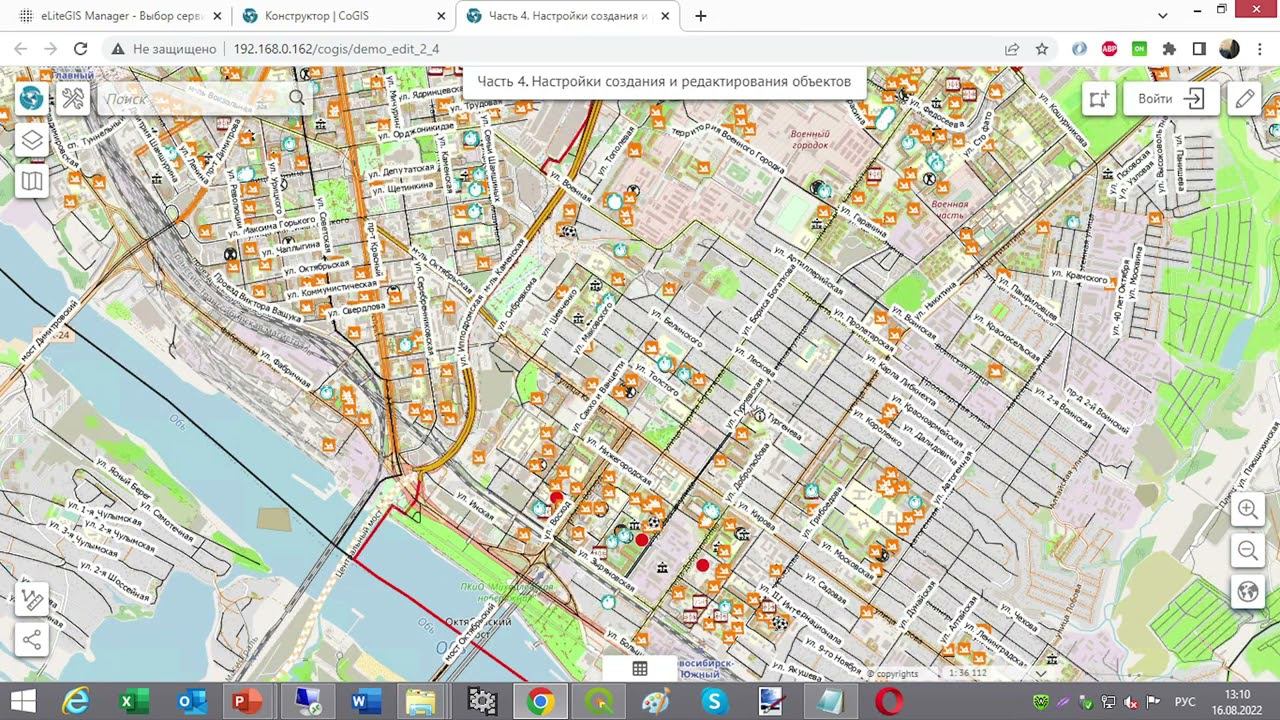Reset map to full extent globe
1280x720 pixels.
(1248, 592)
